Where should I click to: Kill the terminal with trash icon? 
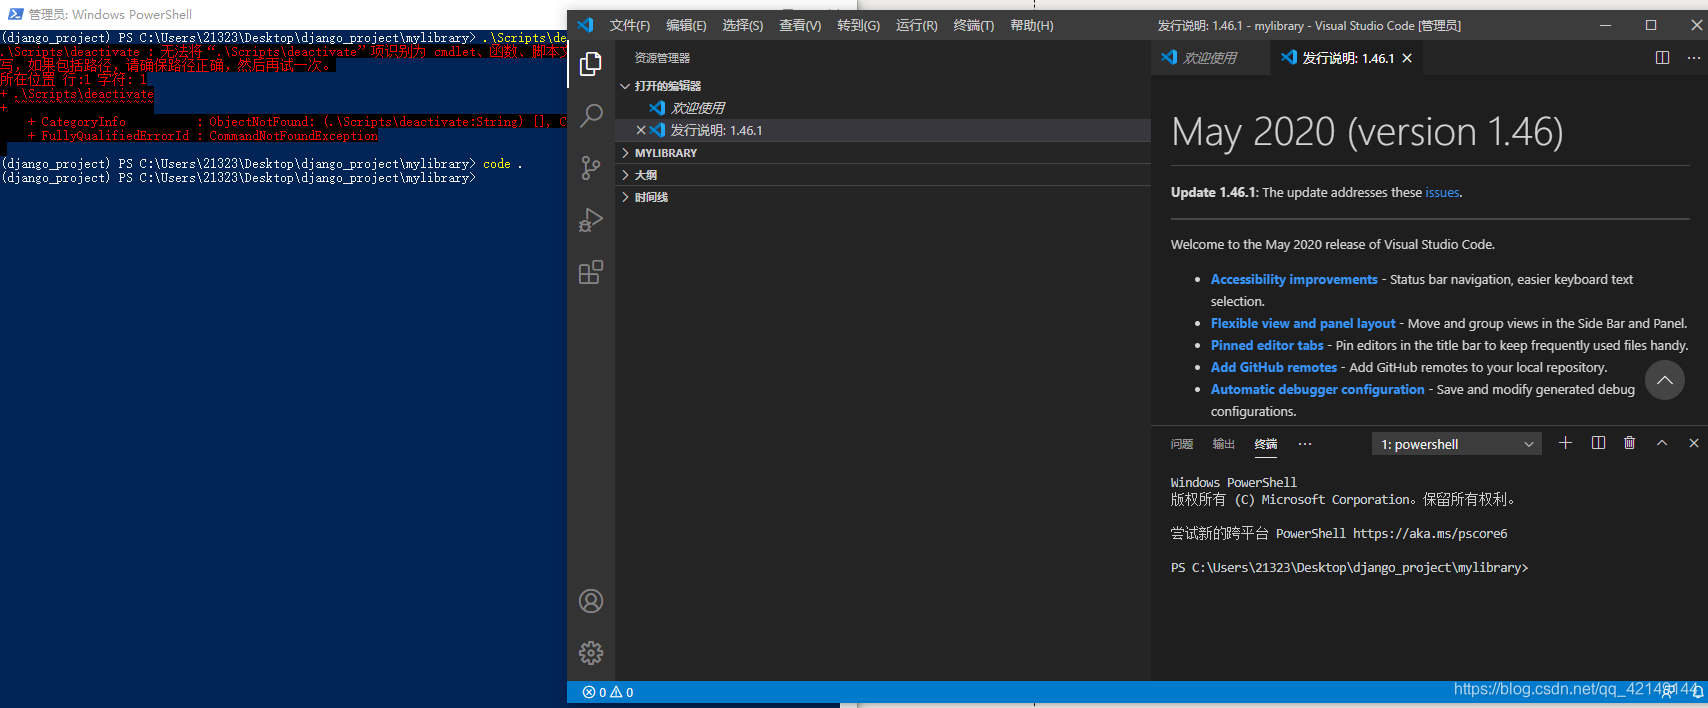[1629, 443]
